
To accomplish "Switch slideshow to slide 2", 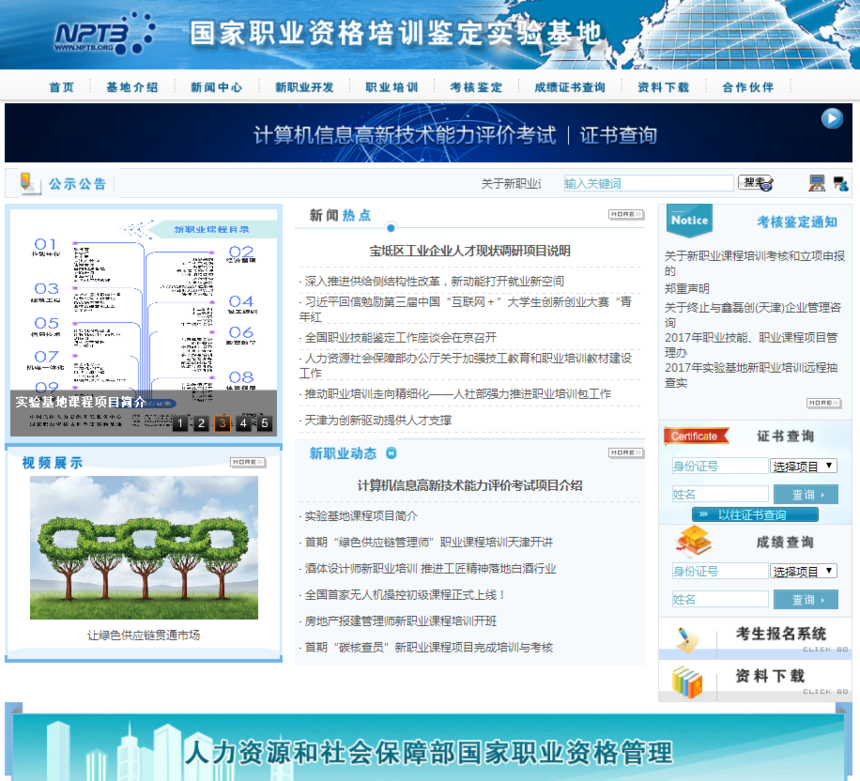I will click(201, 423).
